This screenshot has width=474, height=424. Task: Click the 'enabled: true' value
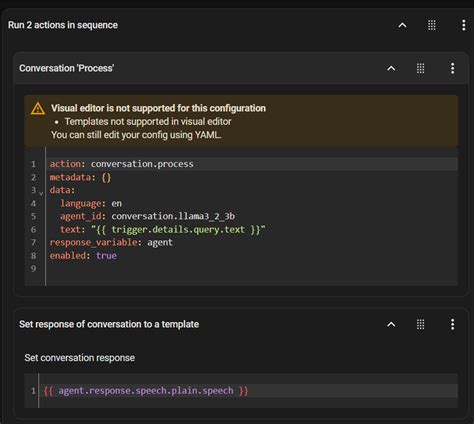(x=106, y=256)
